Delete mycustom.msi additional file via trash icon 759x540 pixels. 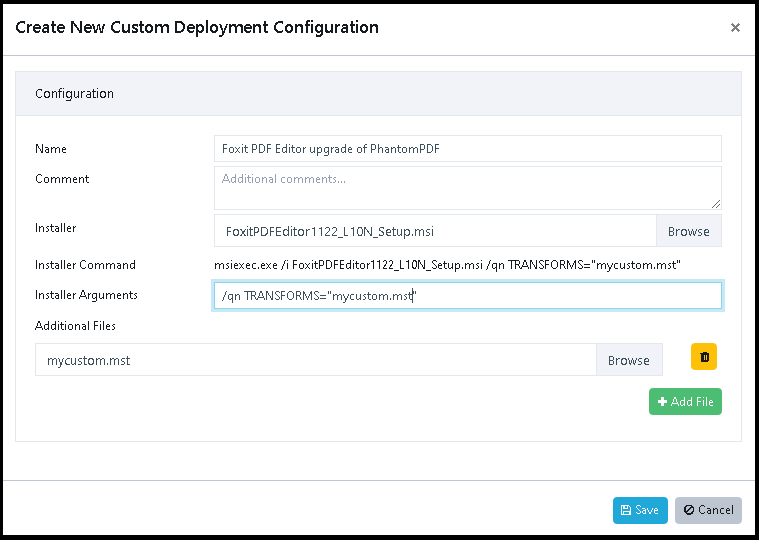(703, 357)
